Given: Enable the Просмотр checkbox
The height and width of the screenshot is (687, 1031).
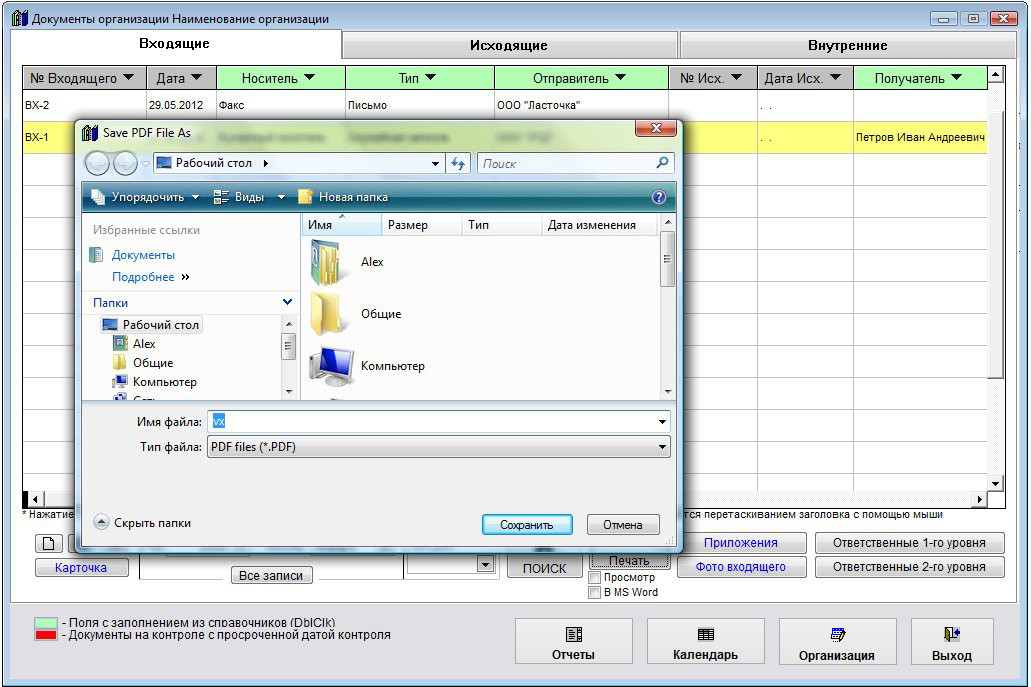Looking at the screenshot, I should click(x=595, y=578).
